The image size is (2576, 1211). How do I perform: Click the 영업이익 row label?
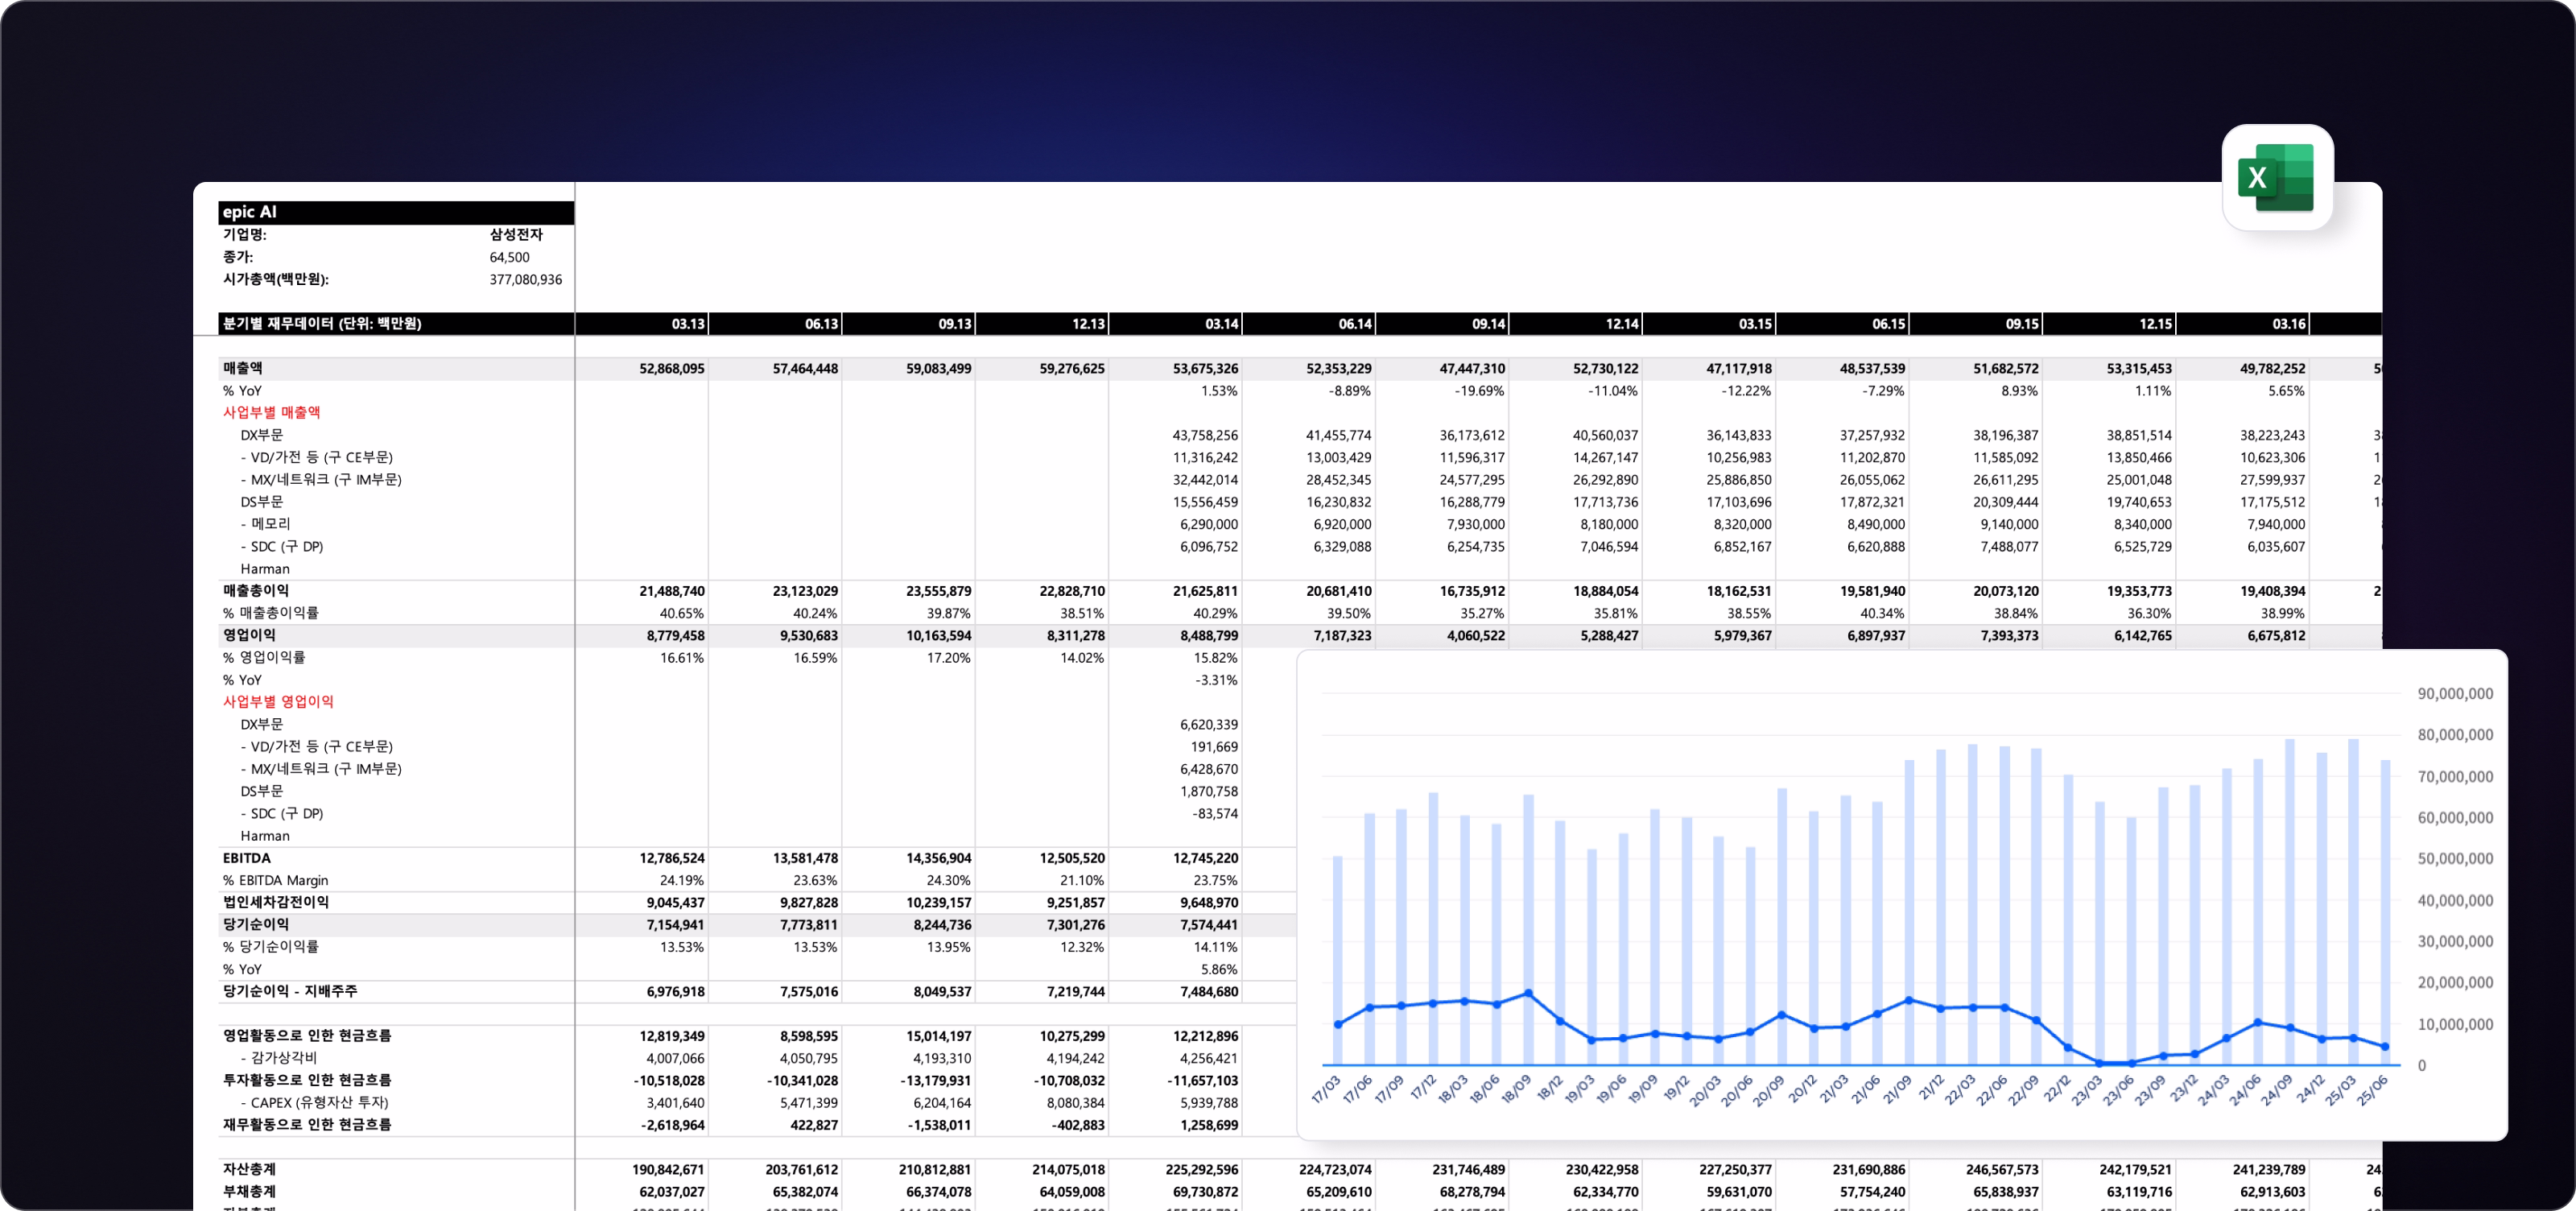[x=249, y=635]
